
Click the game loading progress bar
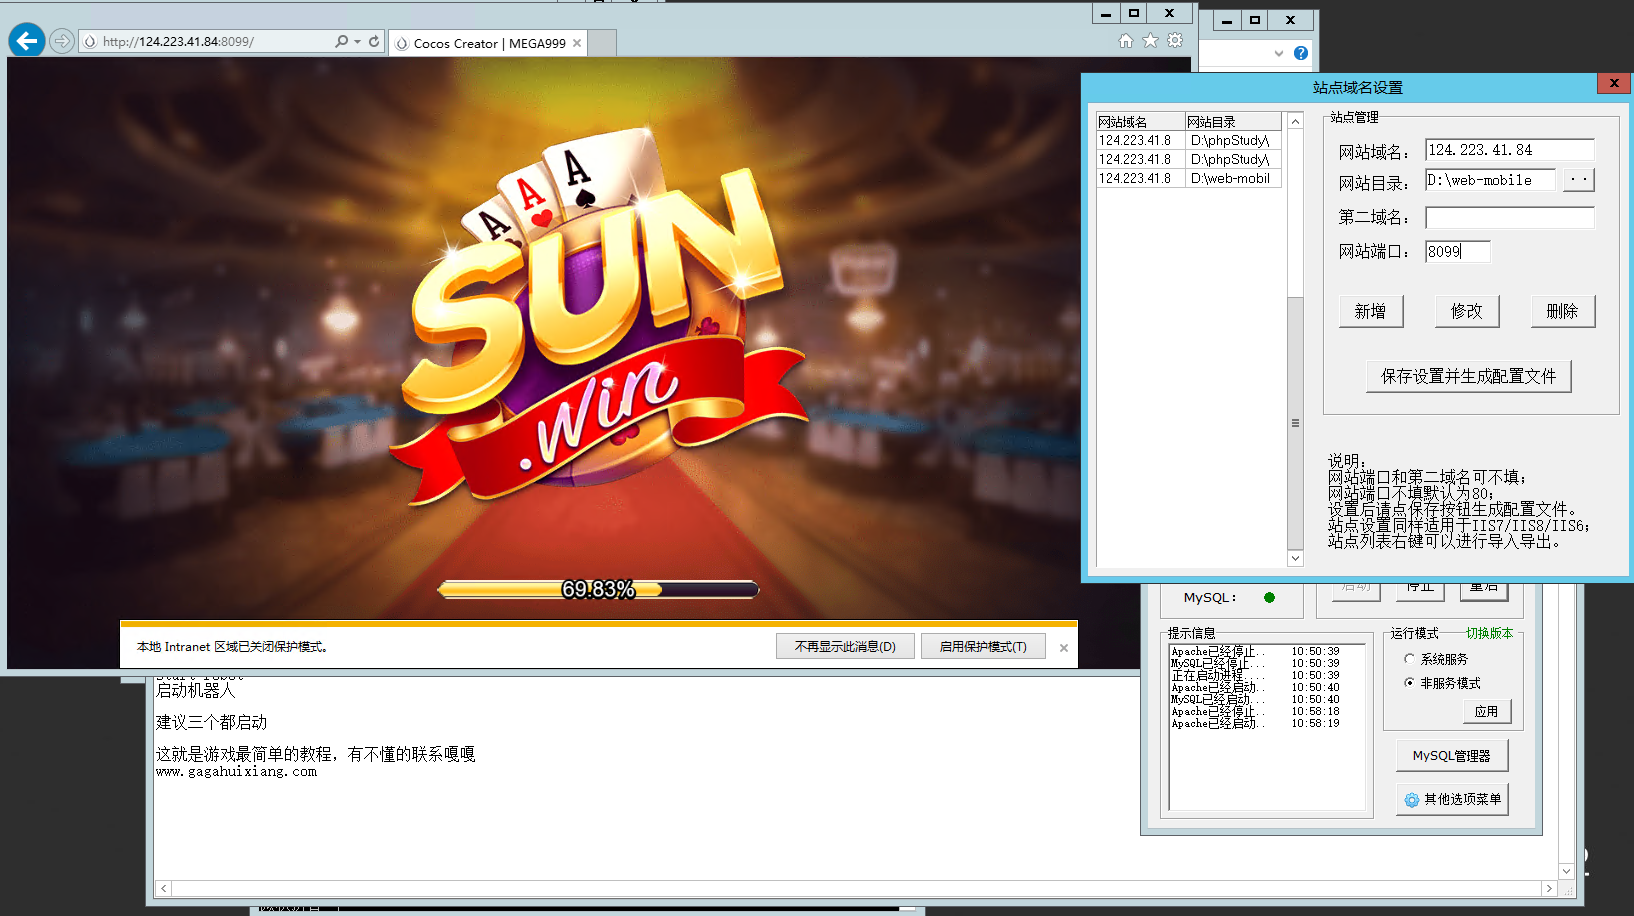point(598,590)
